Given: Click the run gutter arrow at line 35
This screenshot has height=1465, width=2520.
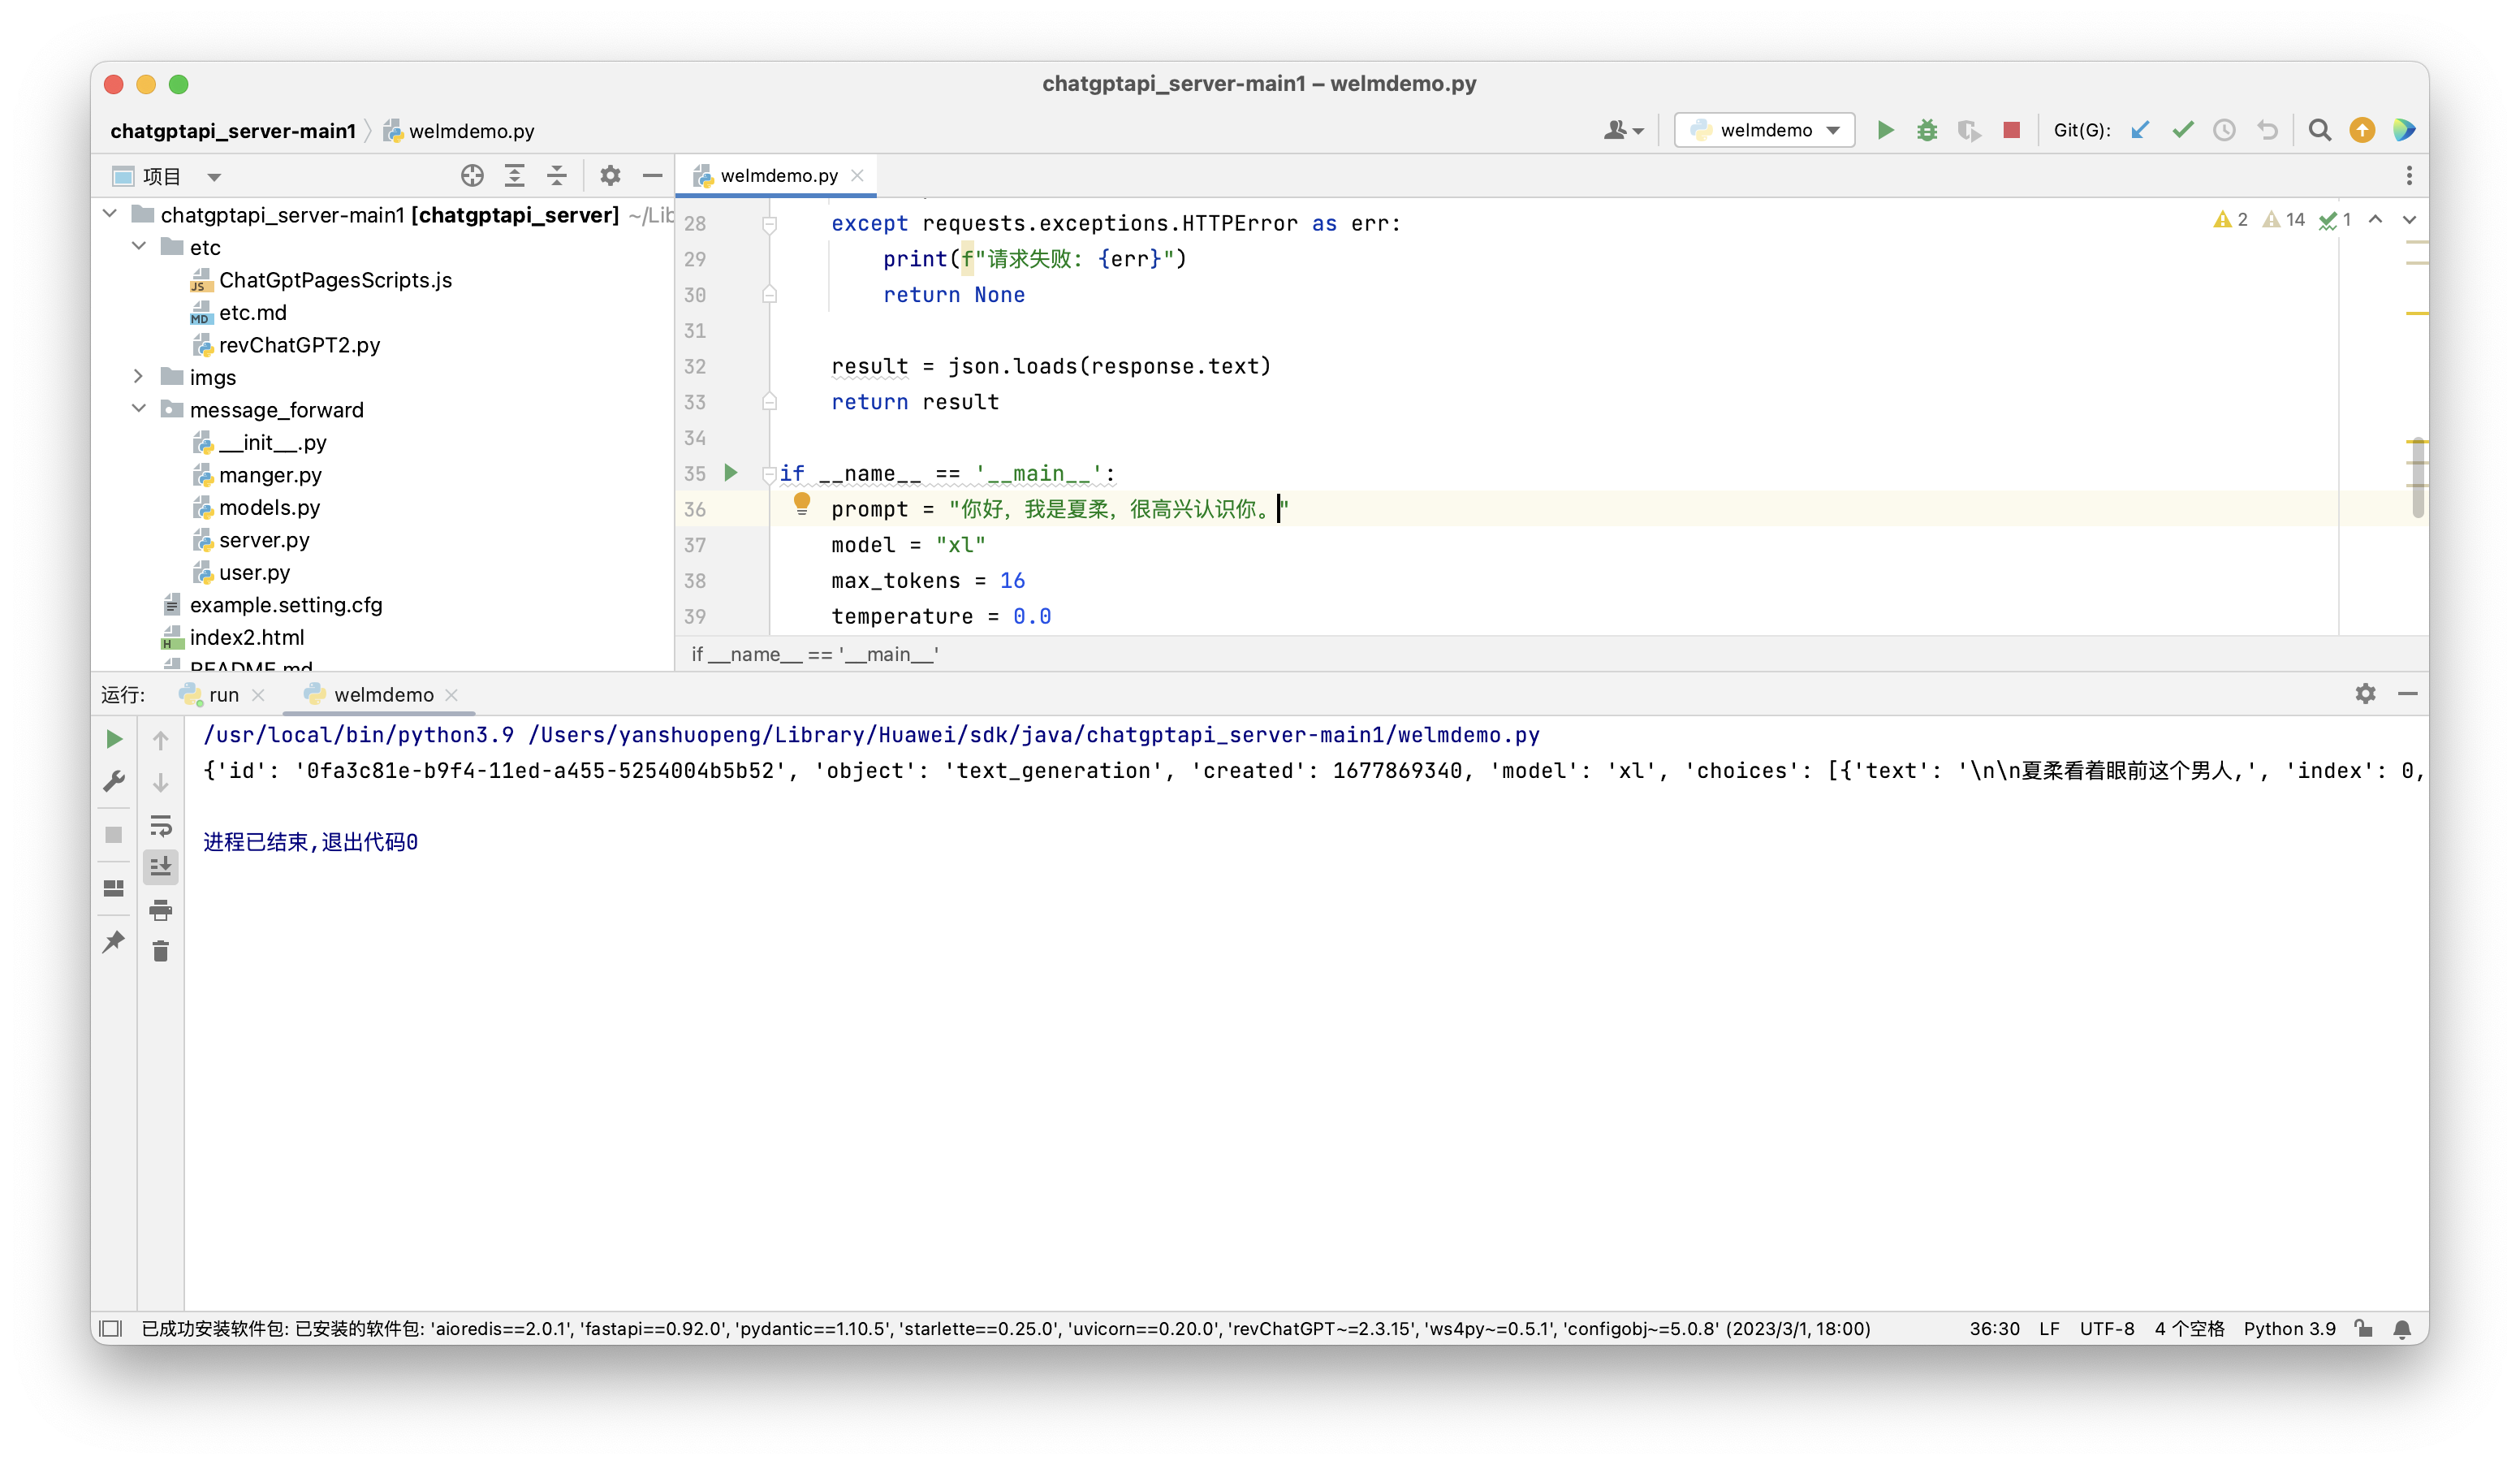Looking at the screenshot, I should point(731,472).
